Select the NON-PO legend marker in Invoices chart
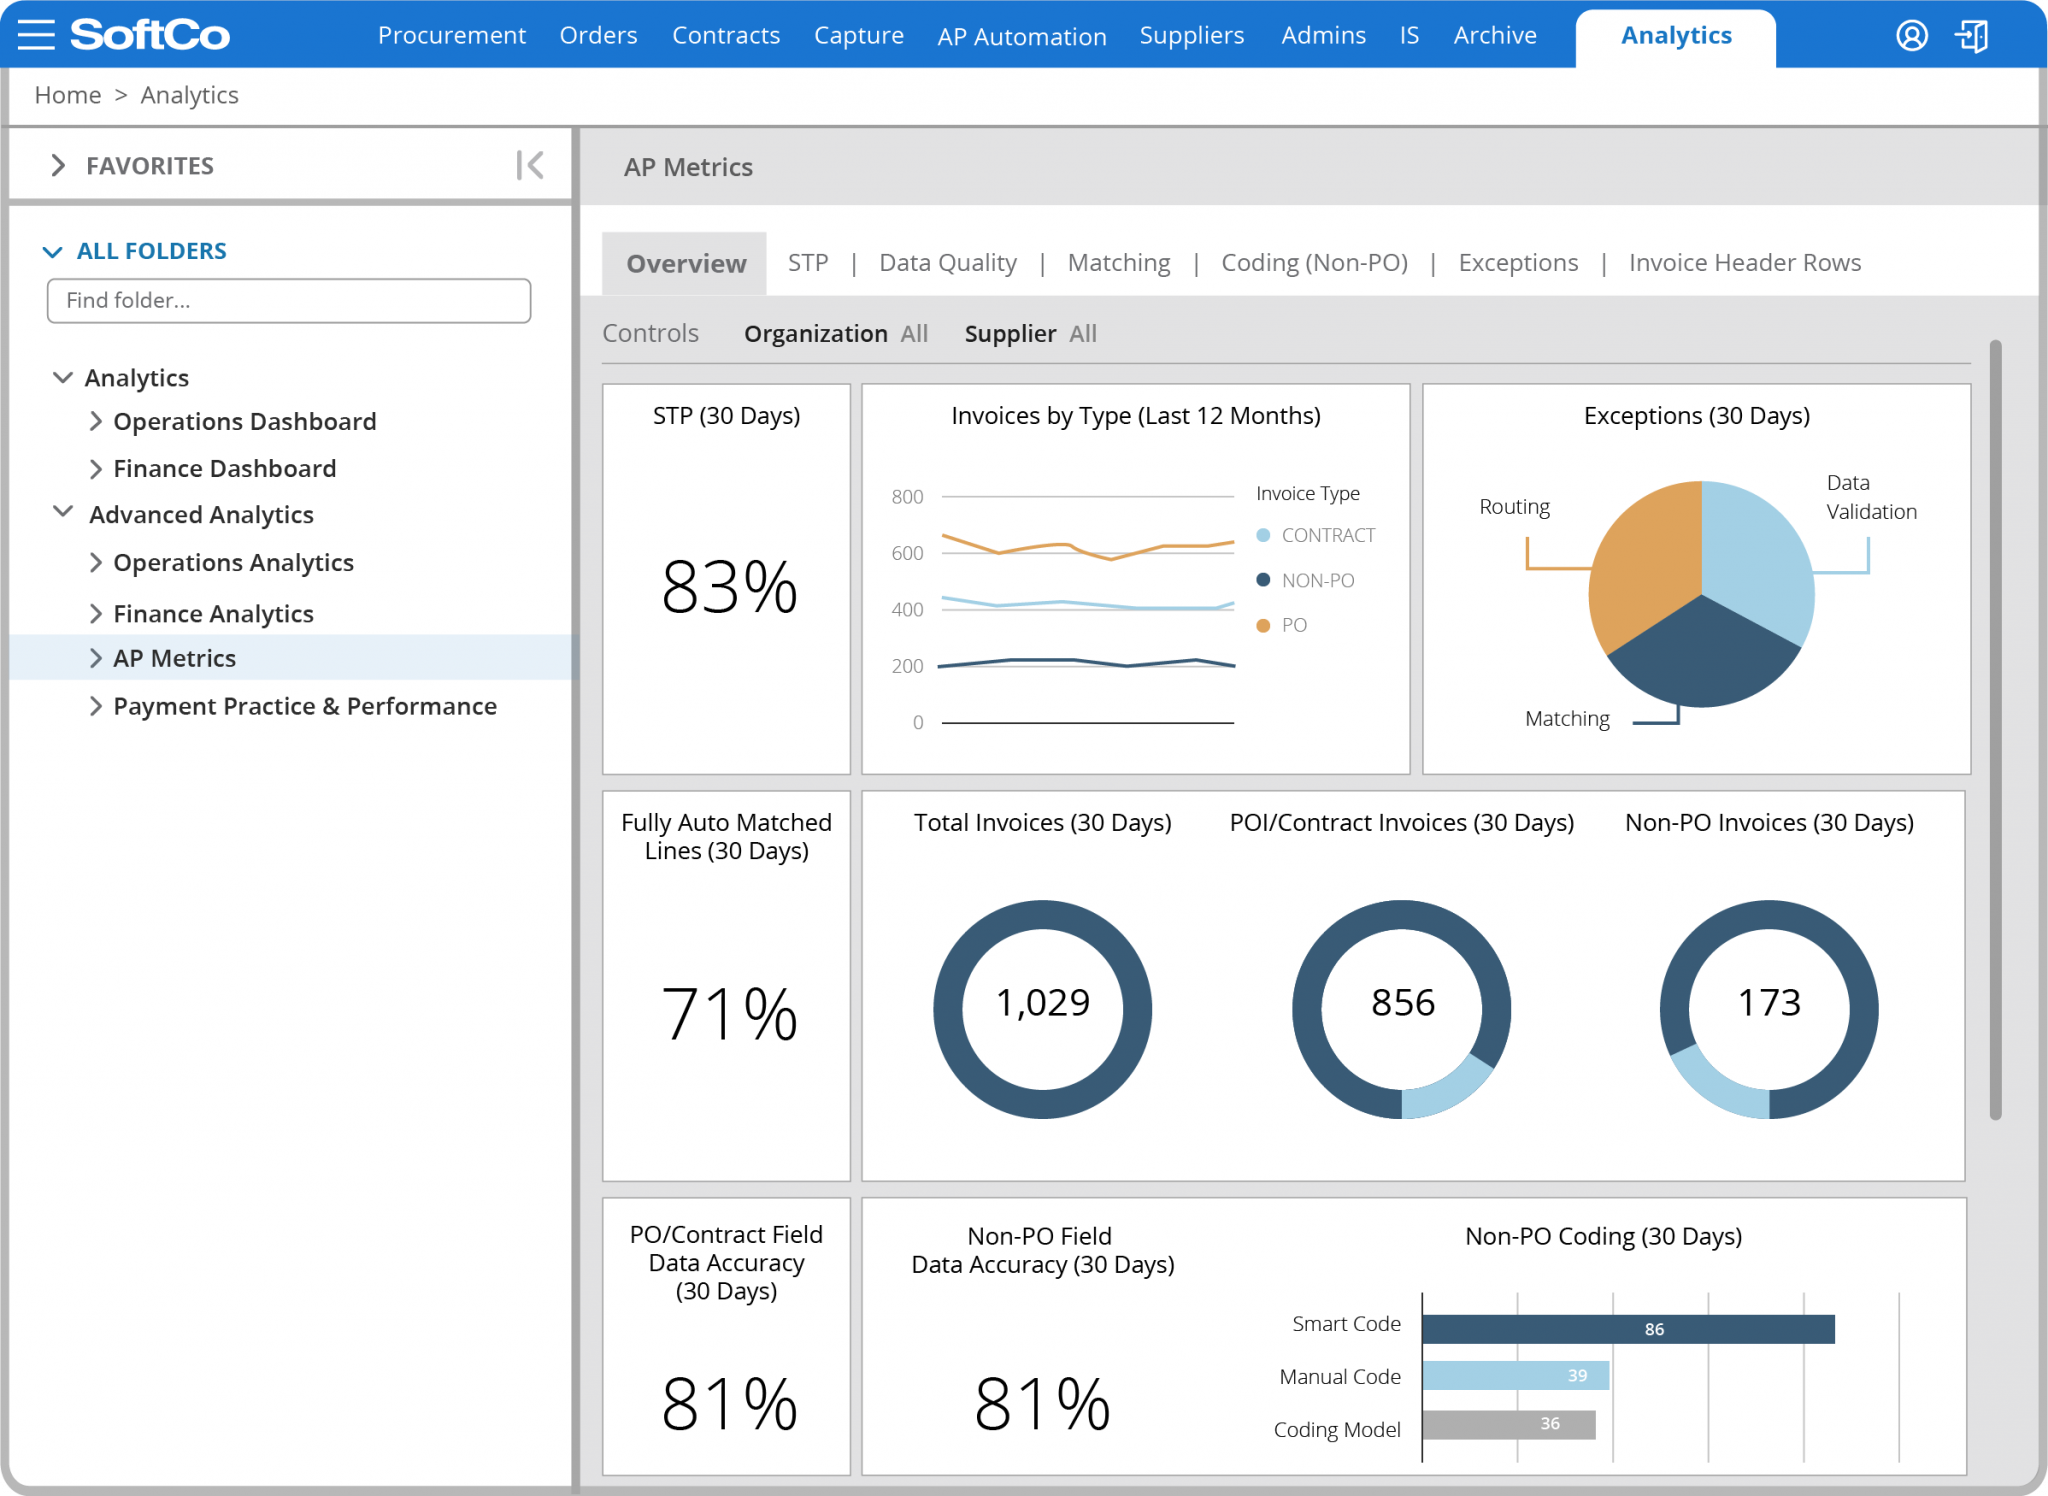 [x=1262, y=580]
